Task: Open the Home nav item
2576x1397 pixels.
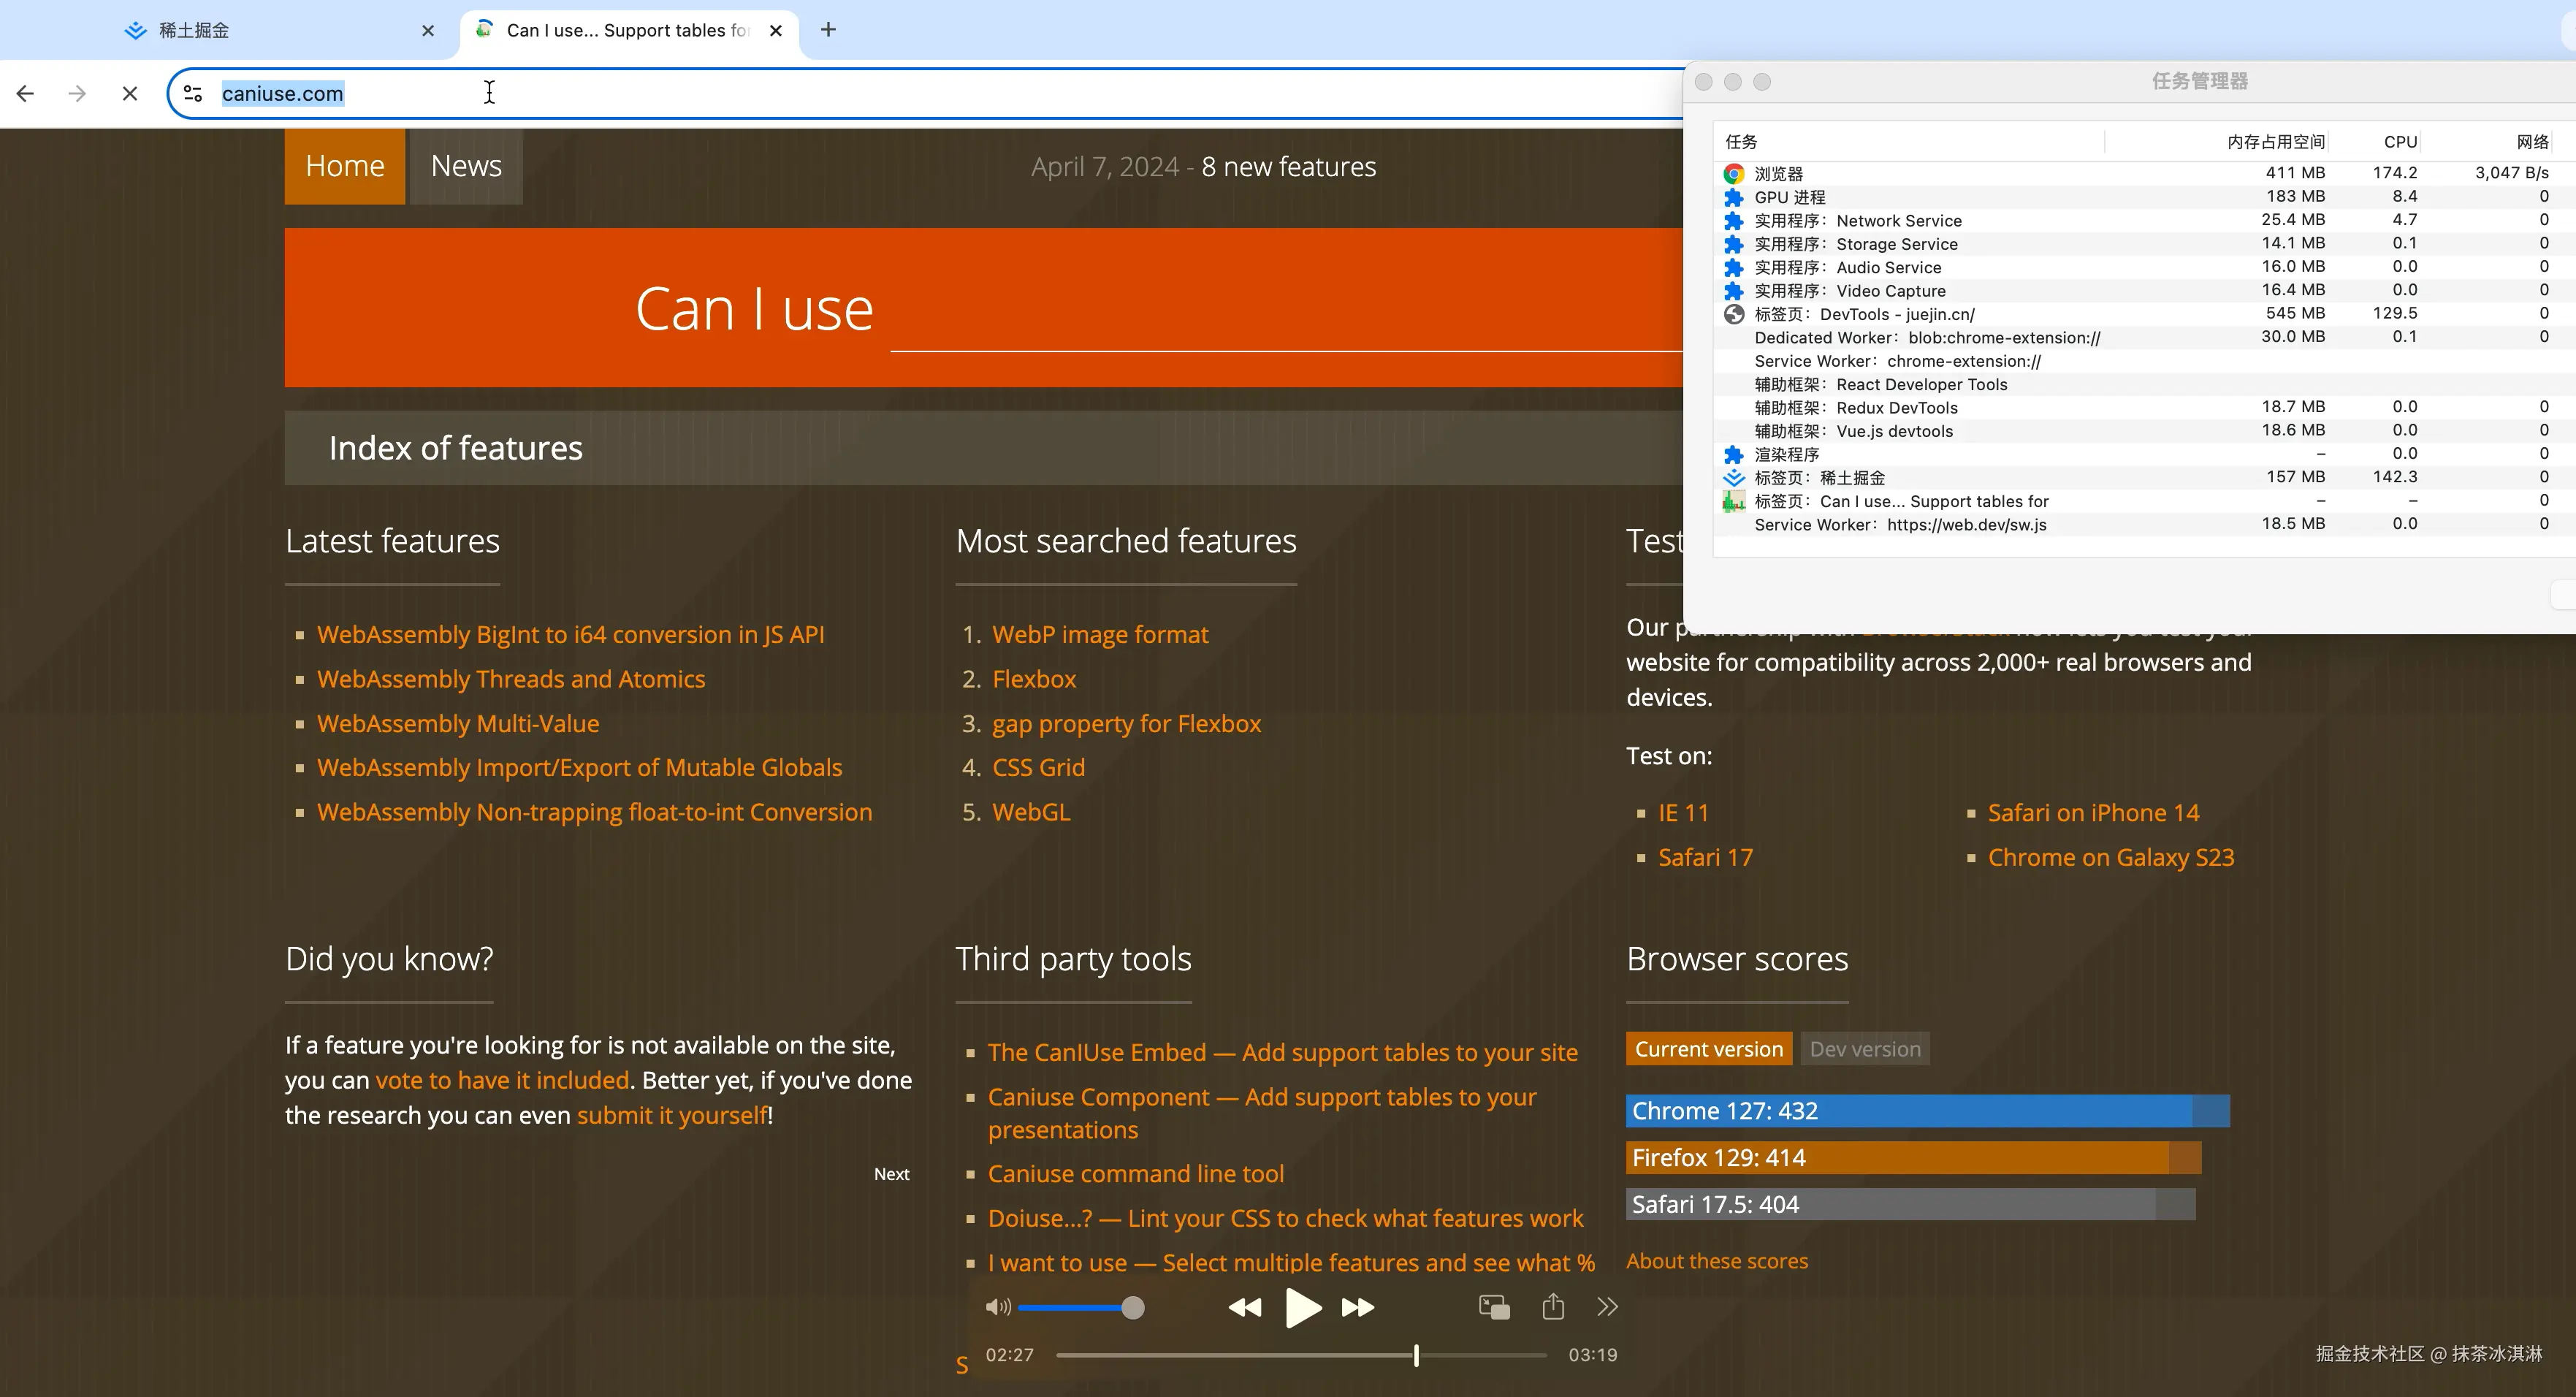Action: click(x=345, y=166)
